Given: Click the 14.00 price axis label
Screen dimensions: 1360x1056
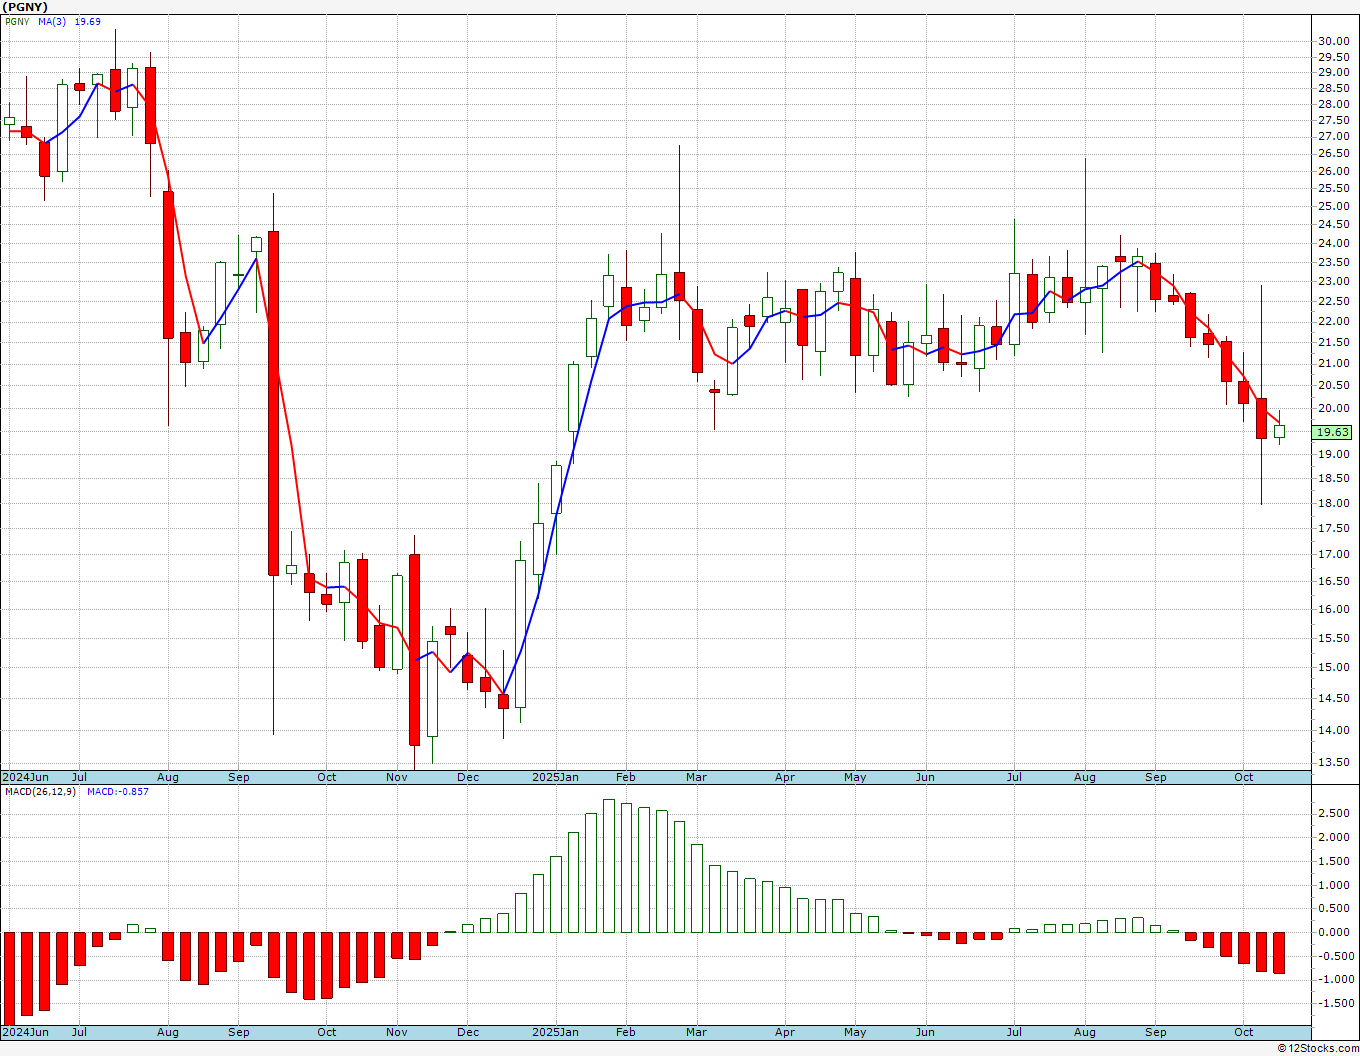Looking at the screenshot, I should 1333,730.
